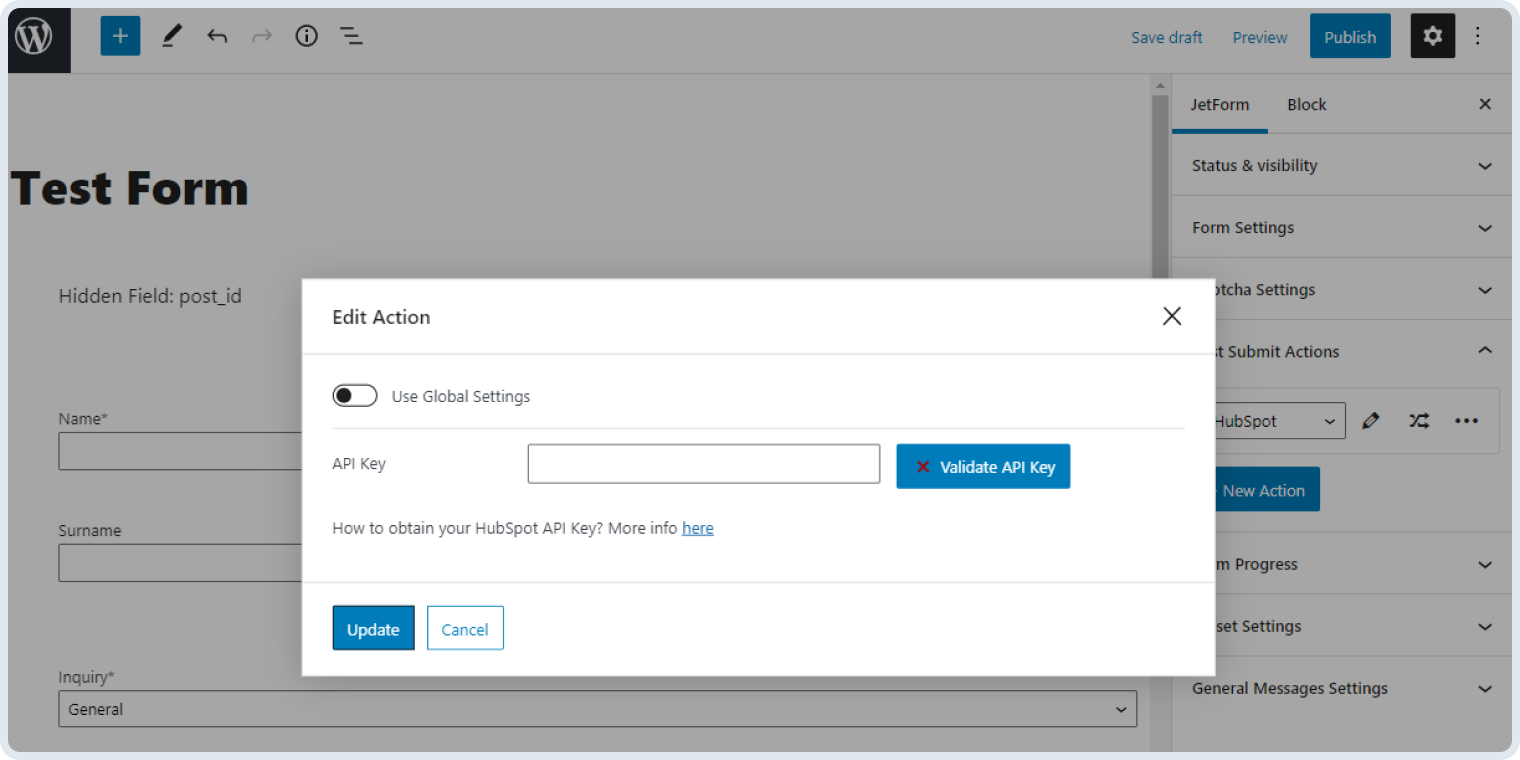Open the block inserter with the plus icon

120,35
